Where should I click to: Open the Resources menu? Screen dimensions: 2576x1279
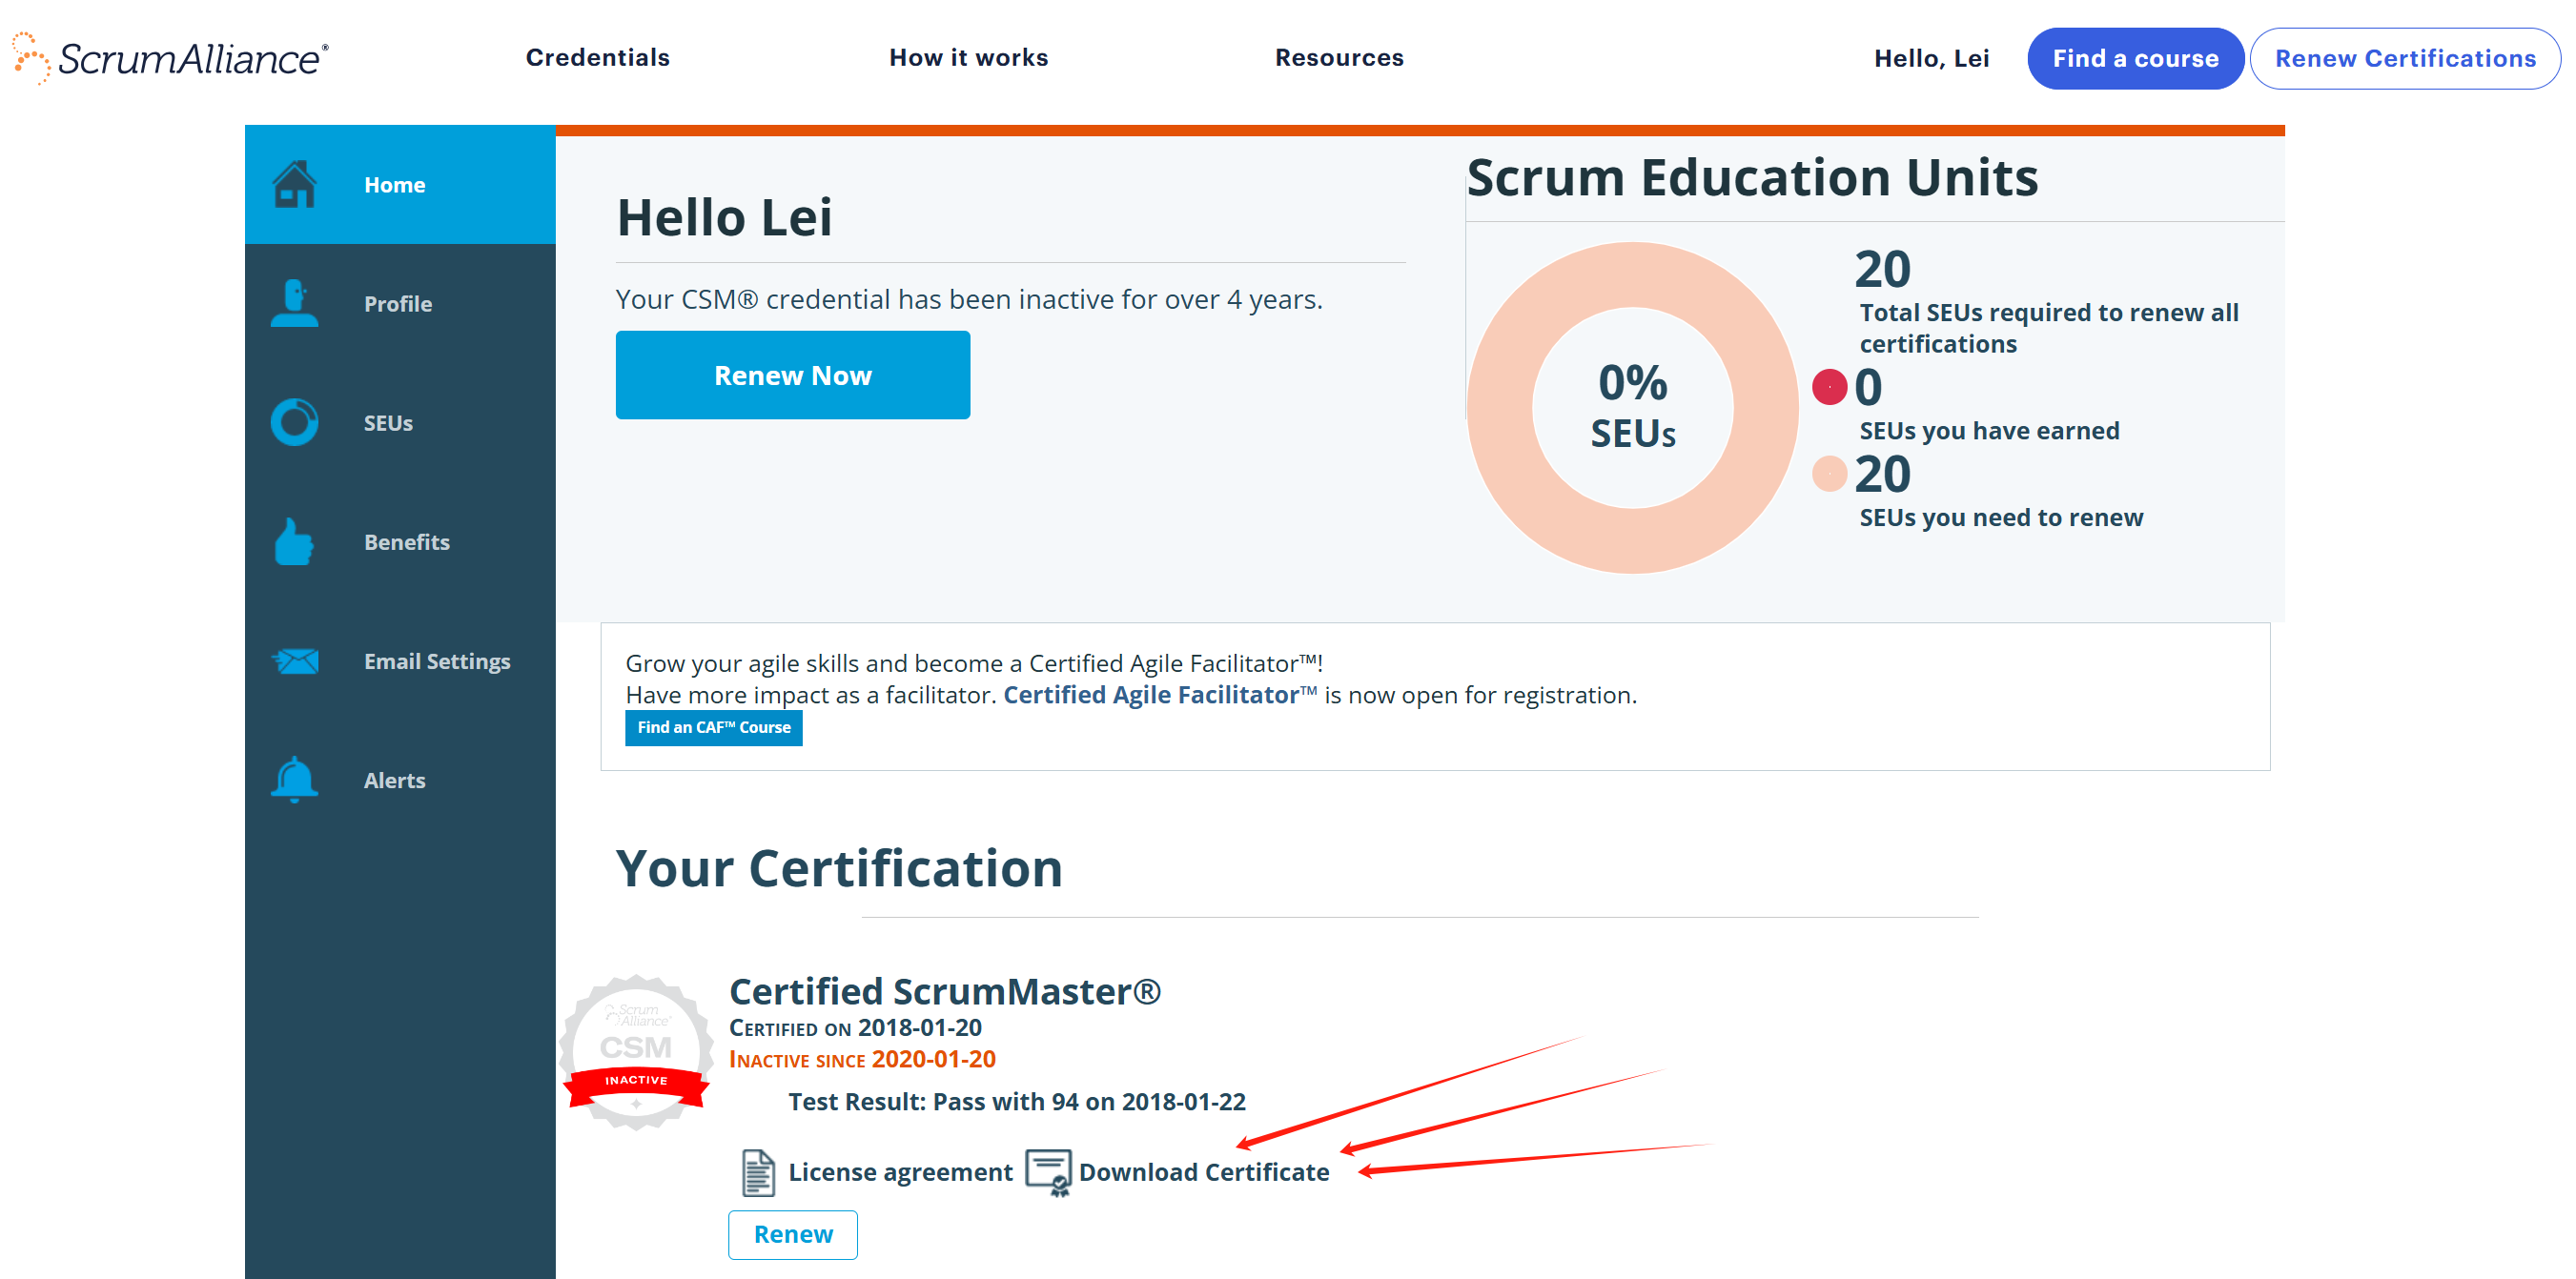(1338, 58)
